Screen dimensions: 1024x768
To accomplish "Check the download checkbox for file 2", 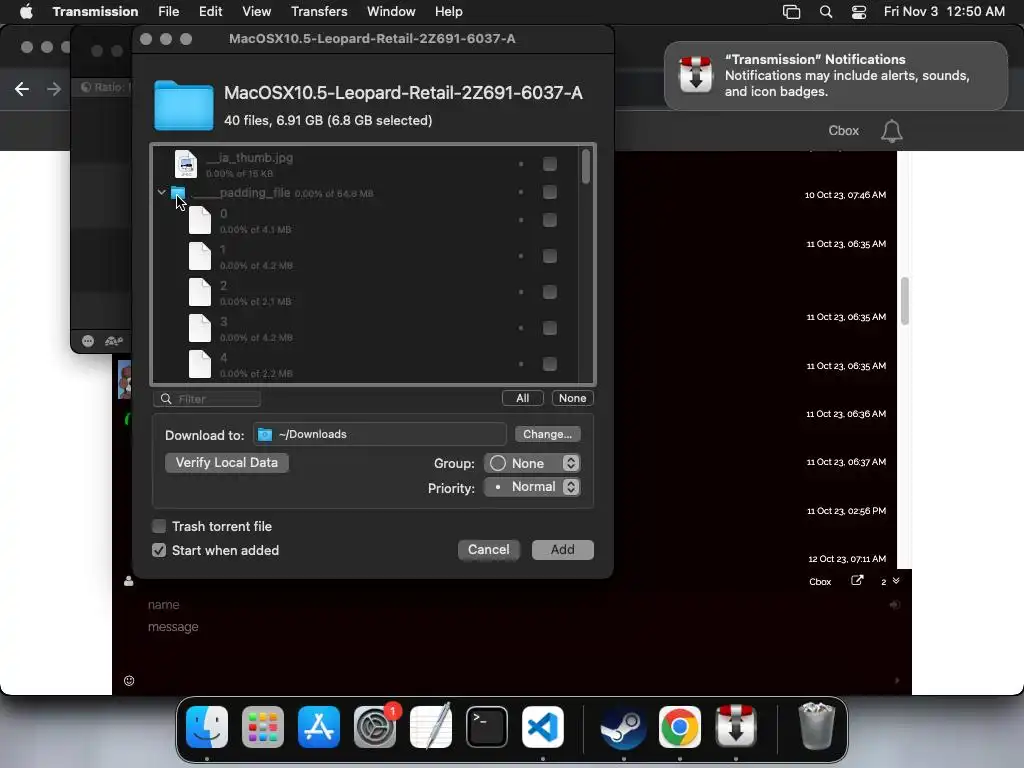I will tap(550, 292).
